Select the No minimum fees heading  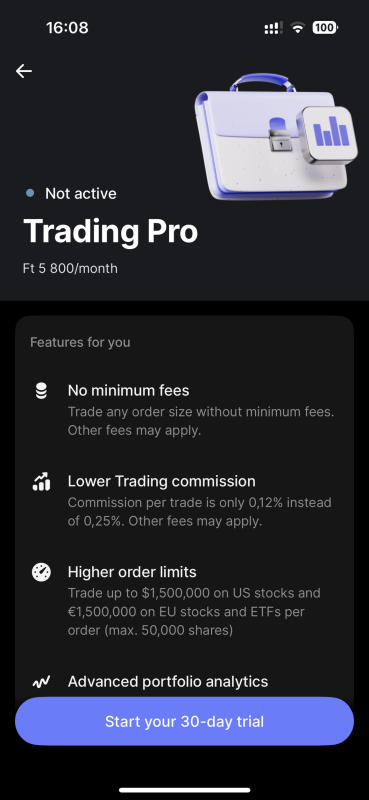(x=129, y=390)
